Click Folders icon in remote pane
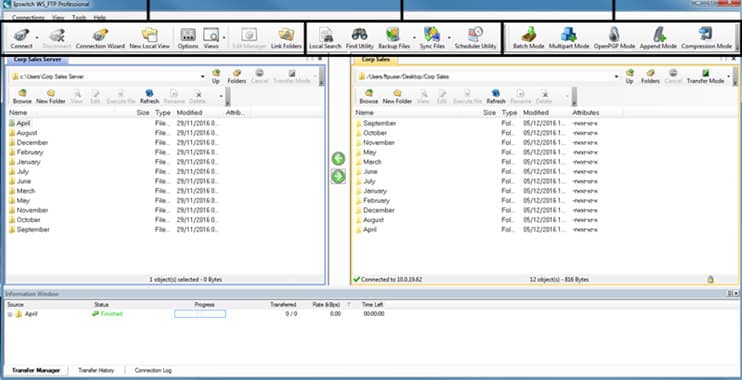The height and width of the screenshot is (380, 742). [x=650, y=76]
